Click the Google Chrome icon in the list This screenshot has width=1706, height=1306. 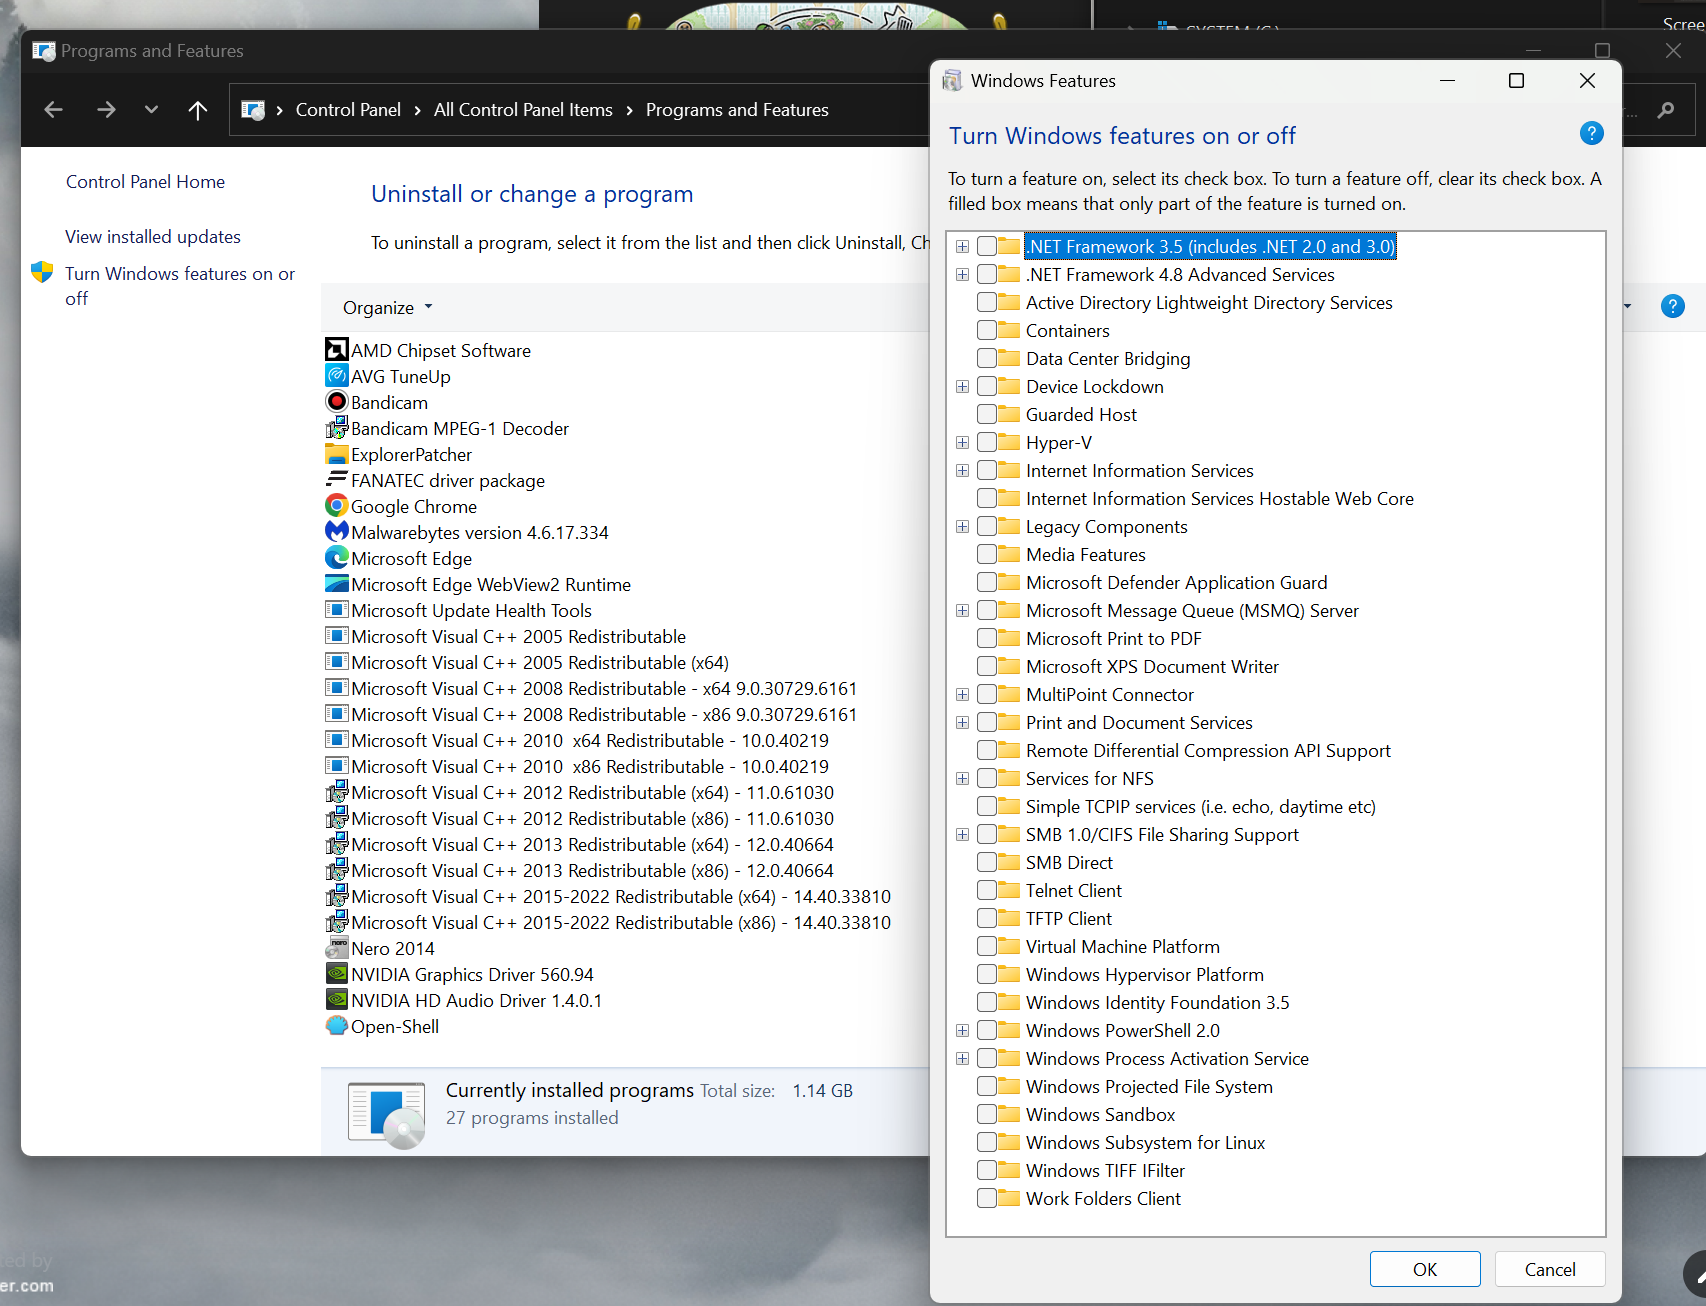pyautogui.click(x=337, y=506)
